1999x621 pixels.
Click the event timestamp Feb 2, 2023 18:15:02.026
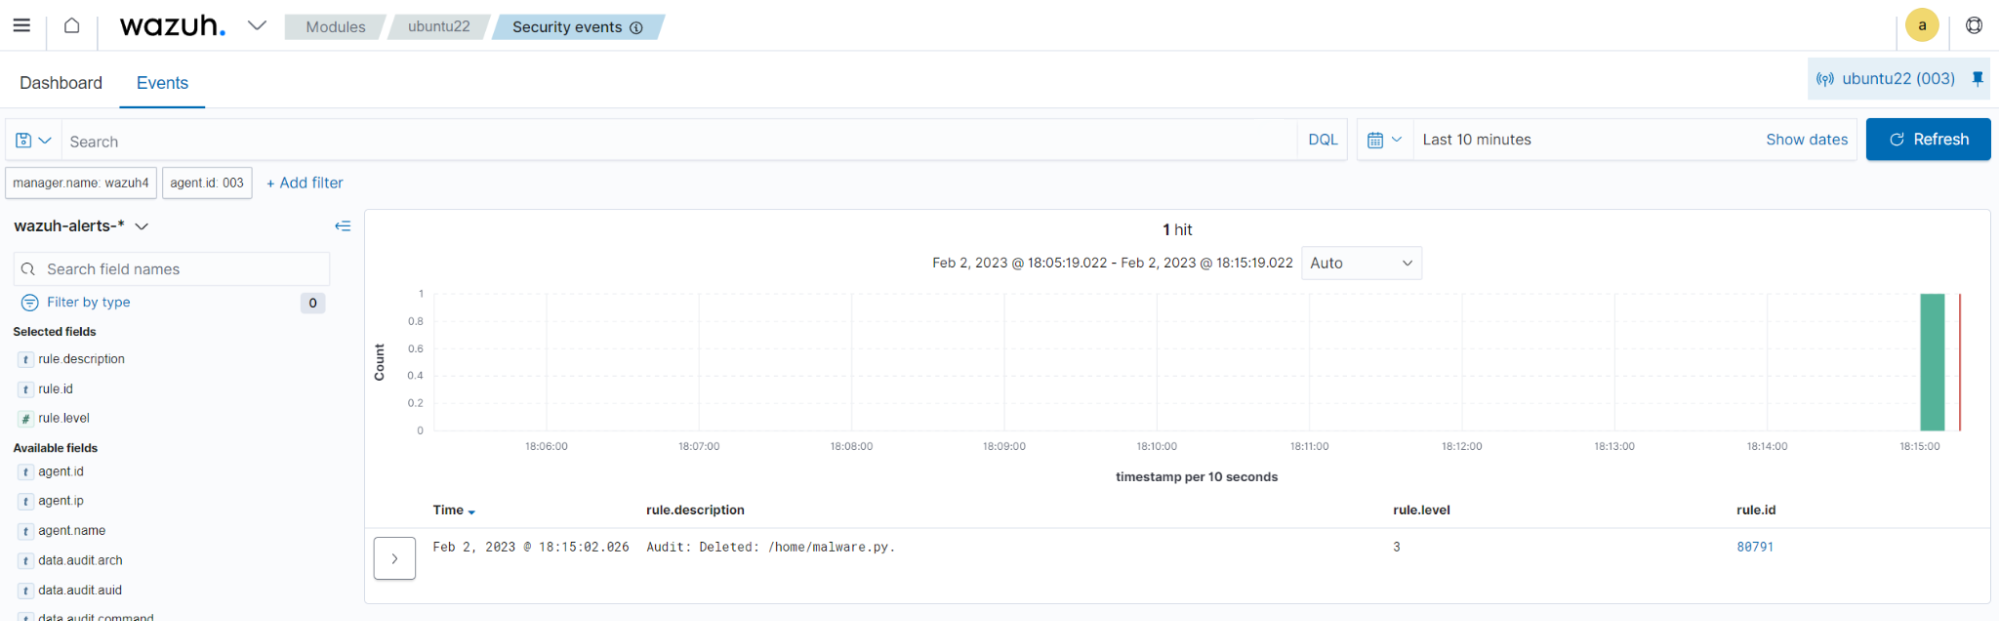pyautogui.click(x=531, y=547)
